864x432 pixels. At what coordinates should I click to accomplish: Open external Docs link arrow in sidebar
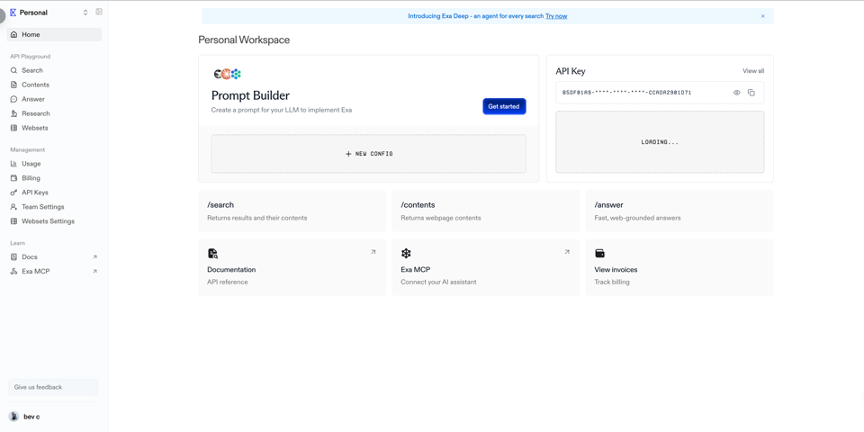[95, 257]
